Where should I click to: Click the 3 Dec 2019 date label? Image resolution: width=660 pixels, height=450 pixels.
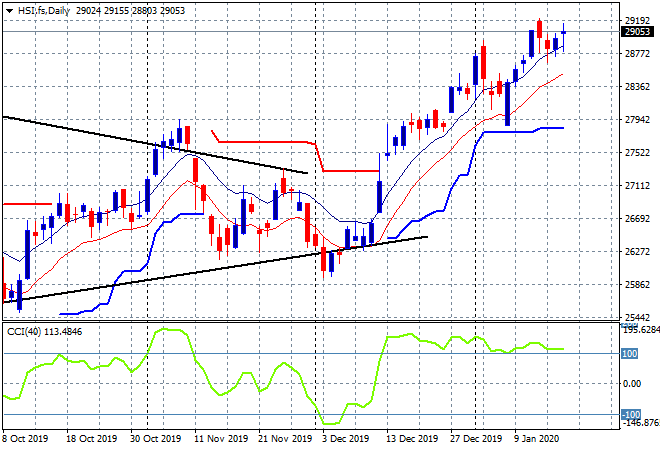[346, 439]
